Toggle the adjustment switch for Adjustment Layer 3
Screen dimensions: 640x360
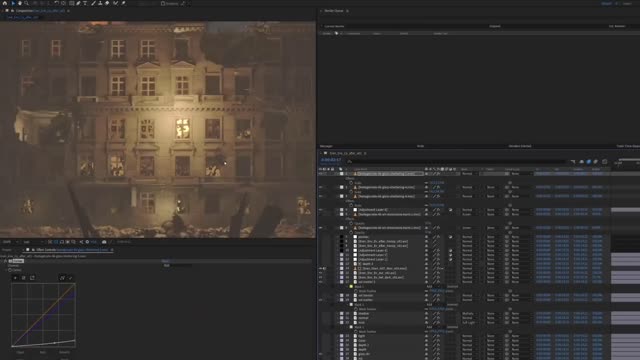(x=451, y=255)
